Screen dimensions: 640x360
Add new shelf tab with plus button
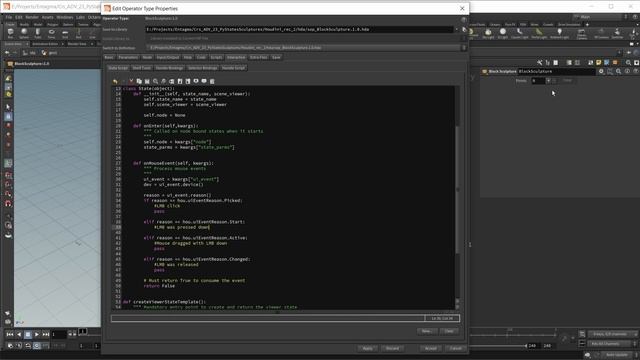pyautogui.click(x=587, y=24)
